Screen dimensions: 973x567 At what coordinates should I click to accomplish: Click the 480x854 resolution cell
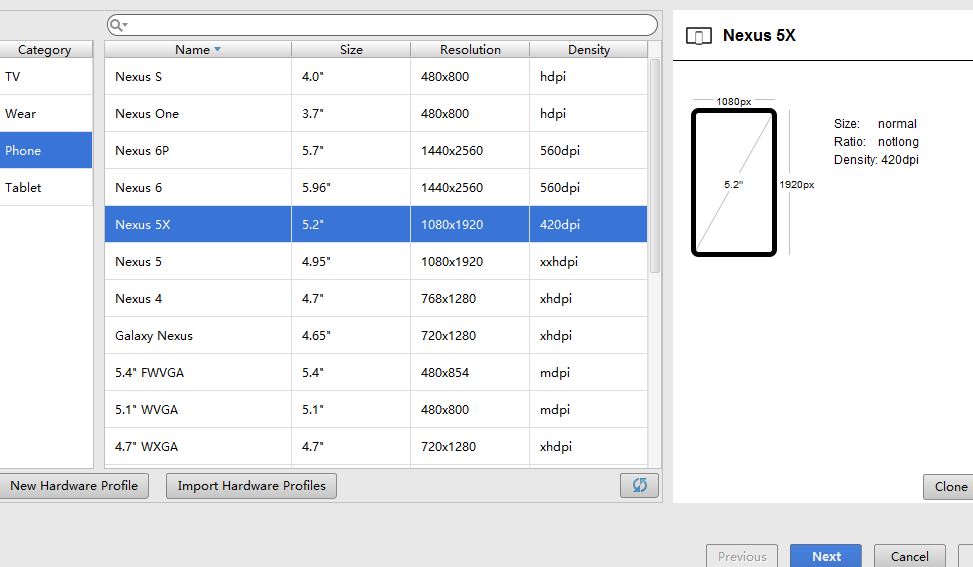click(470, 372)
